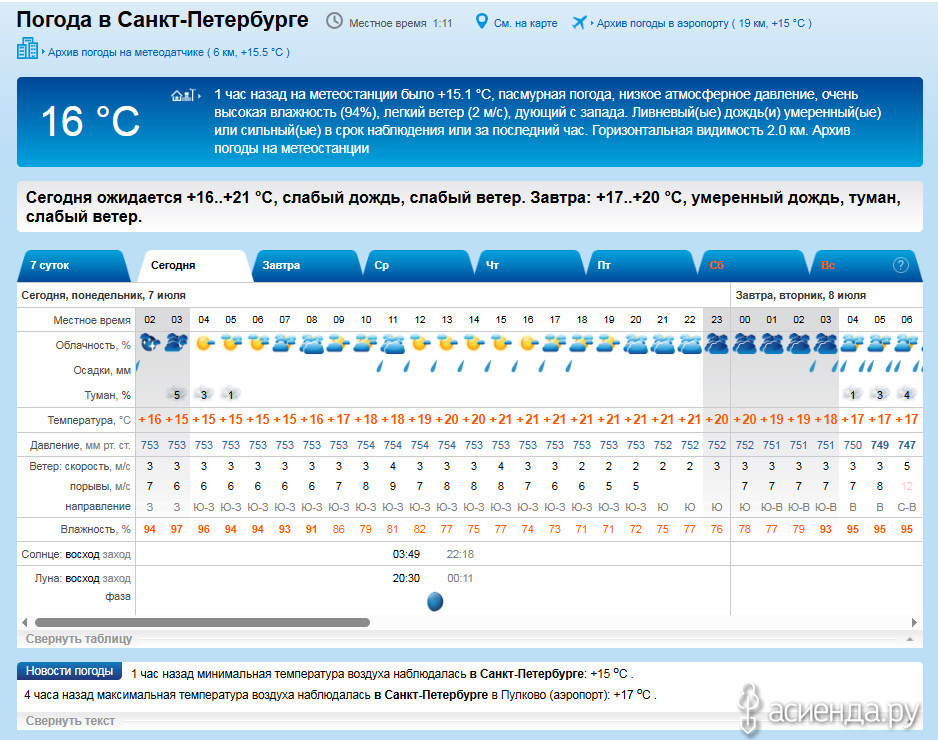Open the Завтра forecast tab
The width and height of the screenshot is (938, 740).
pyautogui.click(x=306, y=266)
